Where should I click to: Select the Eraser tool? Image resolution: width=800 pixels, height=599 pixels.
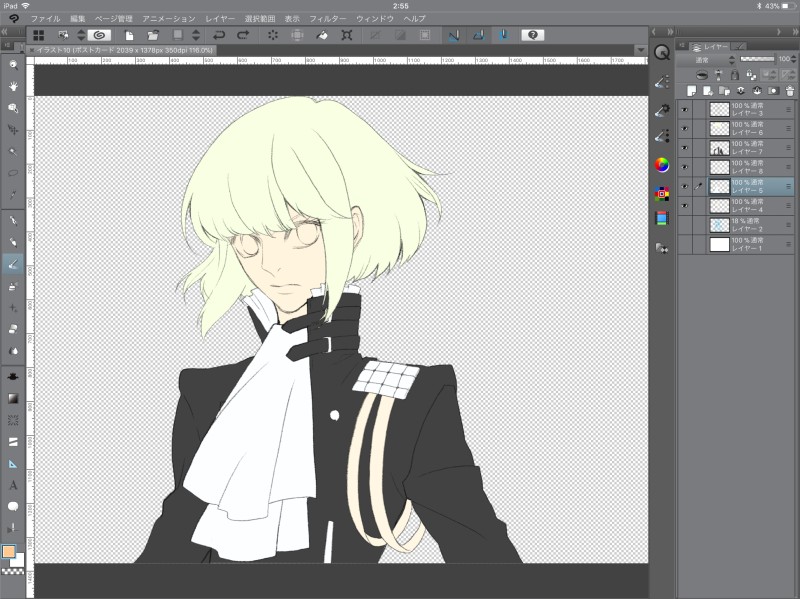[x=13, y=329]
